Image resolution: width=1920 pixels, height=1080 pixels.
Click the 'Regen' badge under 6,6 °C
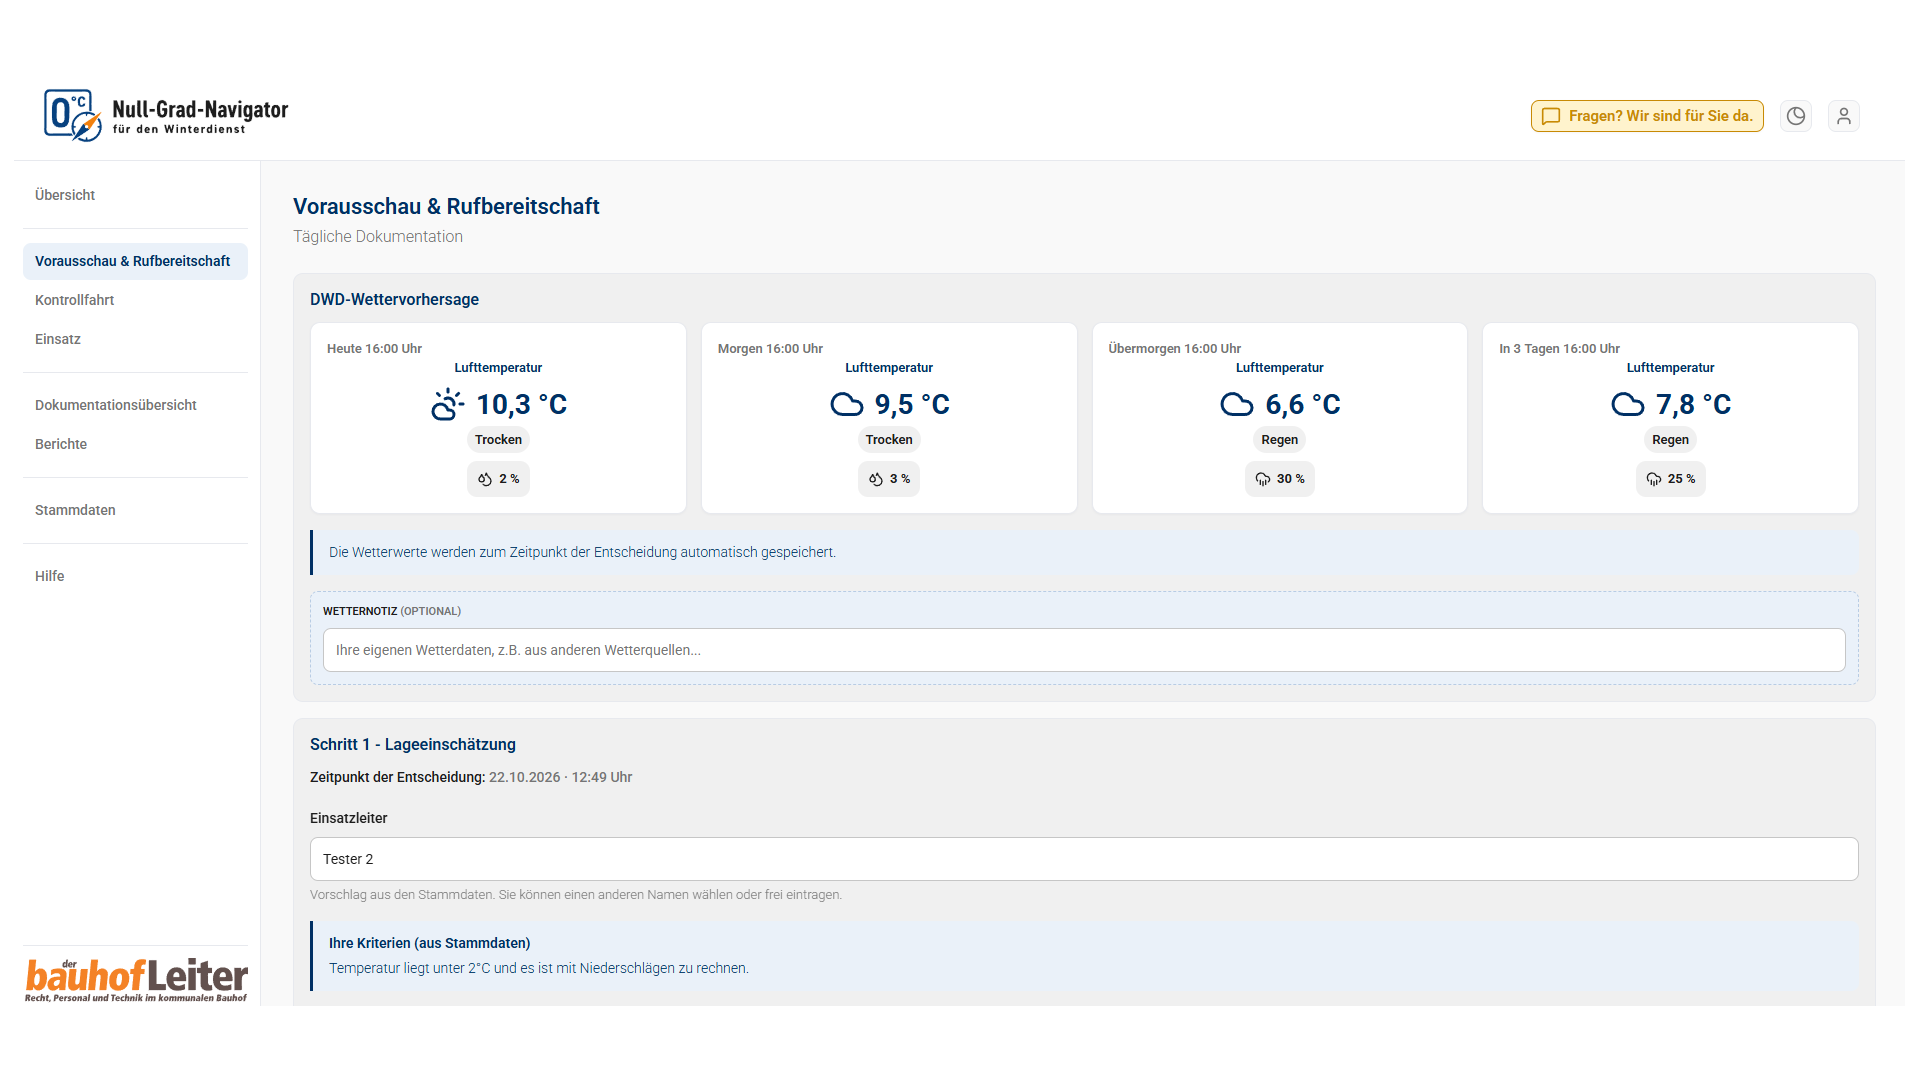(1279, 440)
